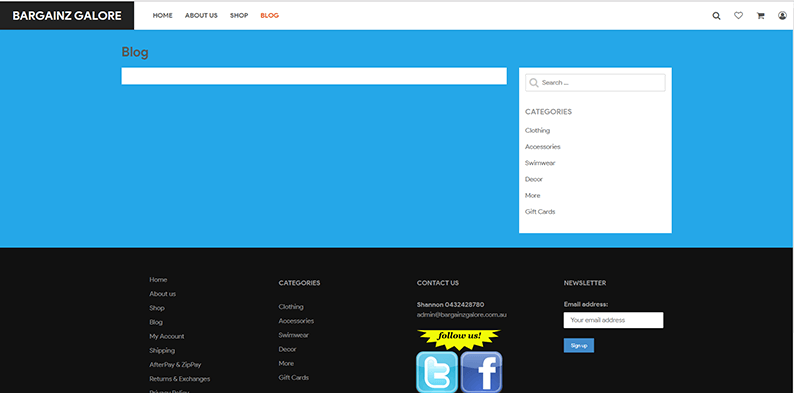Open the About Us menu item
Screen dimensions: 794x393
[x=201, y=16]
